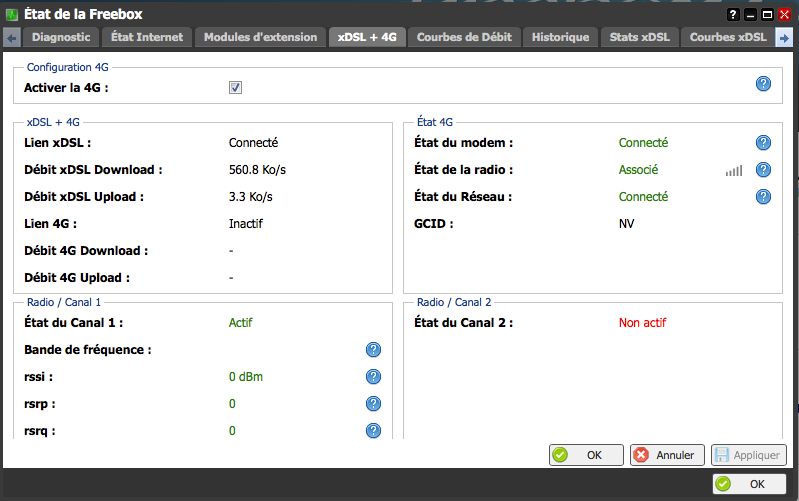Click the Configuration 4G group title
This screenshot has height=501, width=799.
coord(67,67)
